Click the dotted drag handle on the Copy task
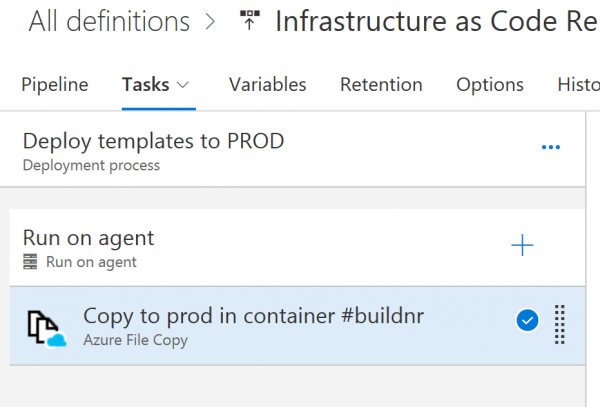This screenshot has height=407, width=600. (x=560, y=323)
